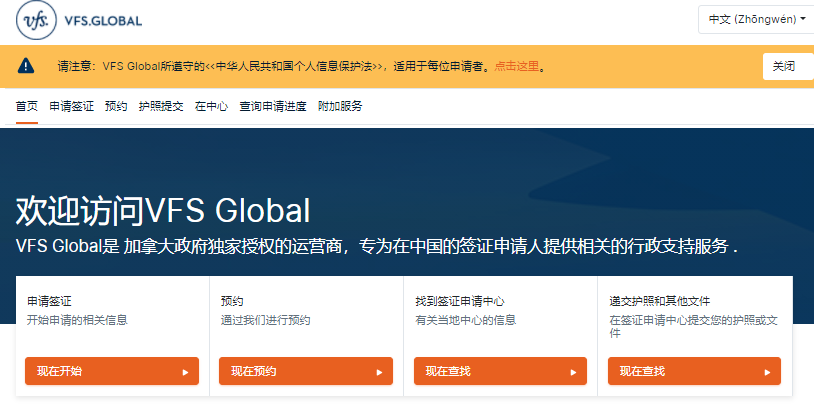Click the 现在开始 button
Image resolution: width=814 pixels, height=404 pixels.
[x=112, y=371]
